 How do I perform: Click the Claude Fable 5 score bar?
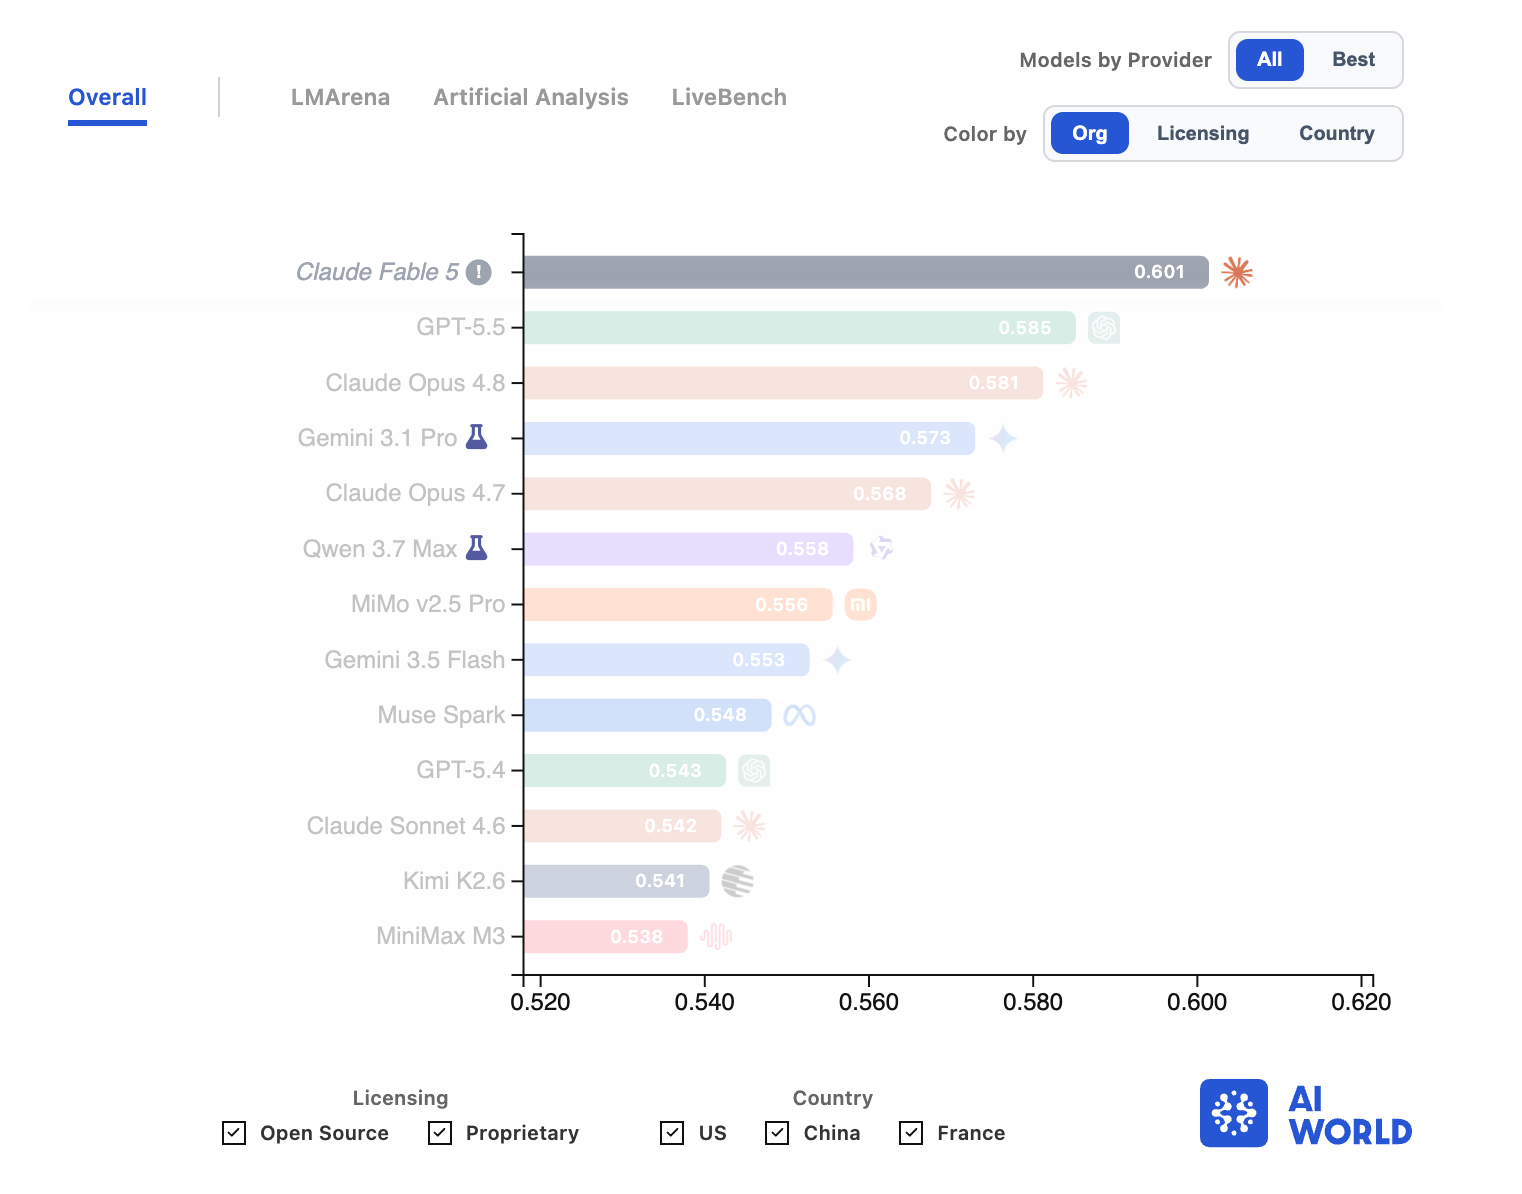866,272
